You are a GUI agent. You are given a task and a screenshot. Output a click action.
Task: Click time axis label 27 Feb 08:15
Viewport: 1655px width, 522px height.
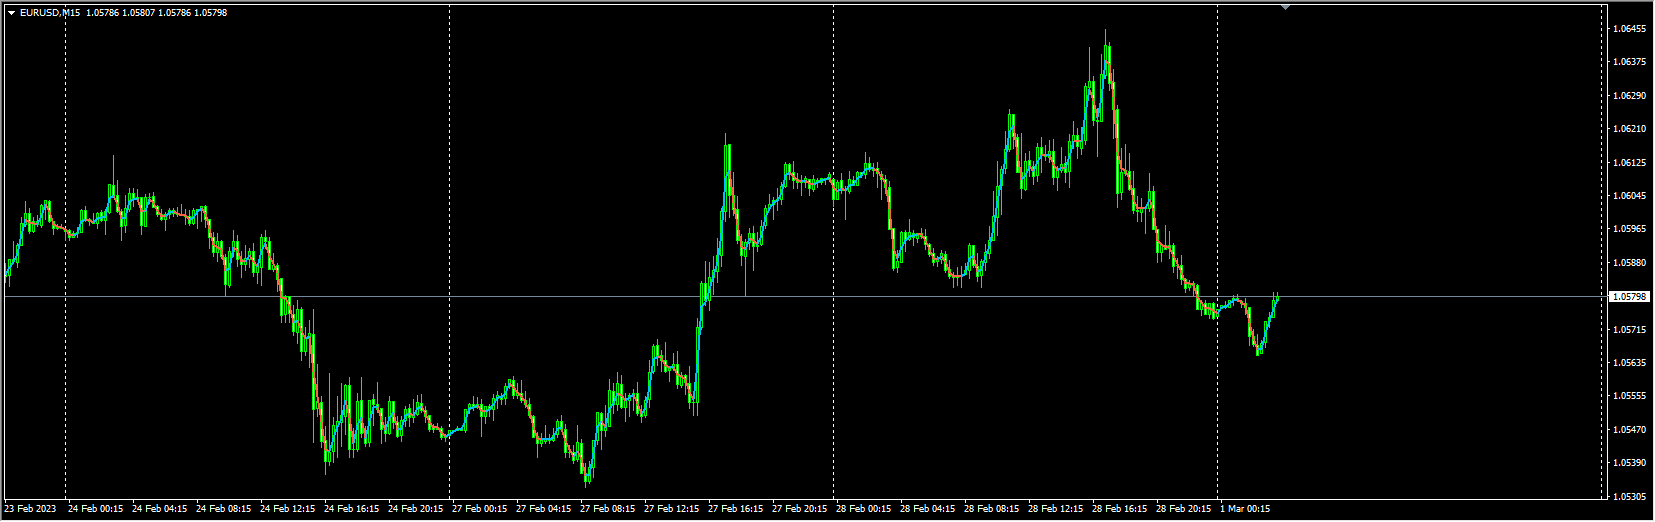(x=607, y=509)
